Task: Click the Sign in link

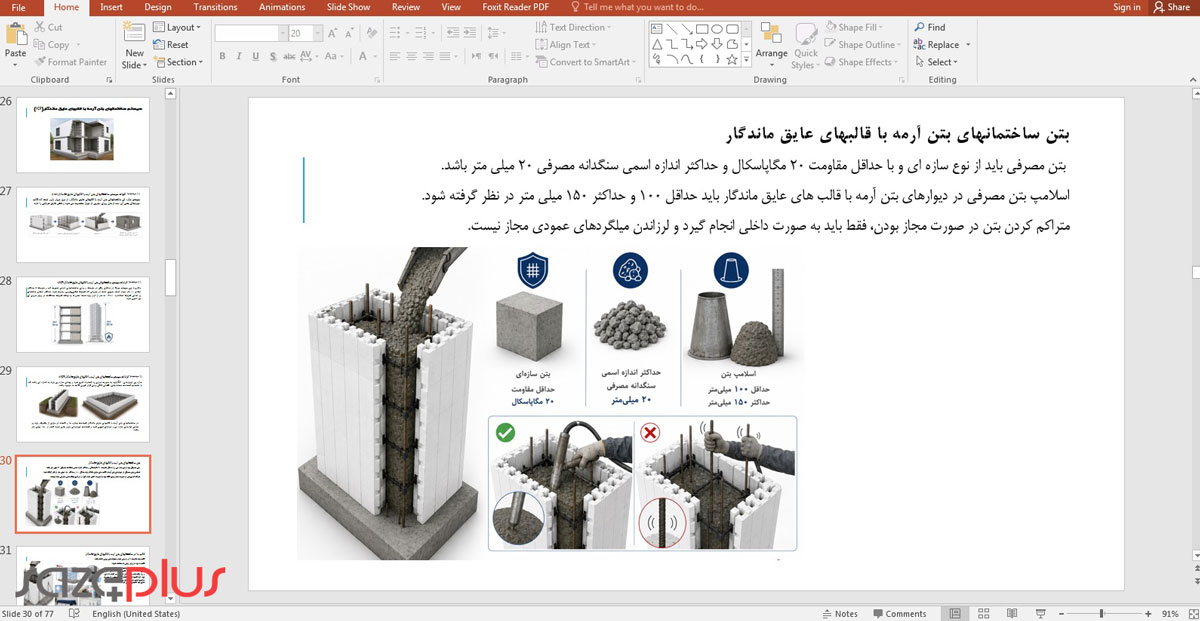Action: pyautogui.click(x=1126, y=7)
